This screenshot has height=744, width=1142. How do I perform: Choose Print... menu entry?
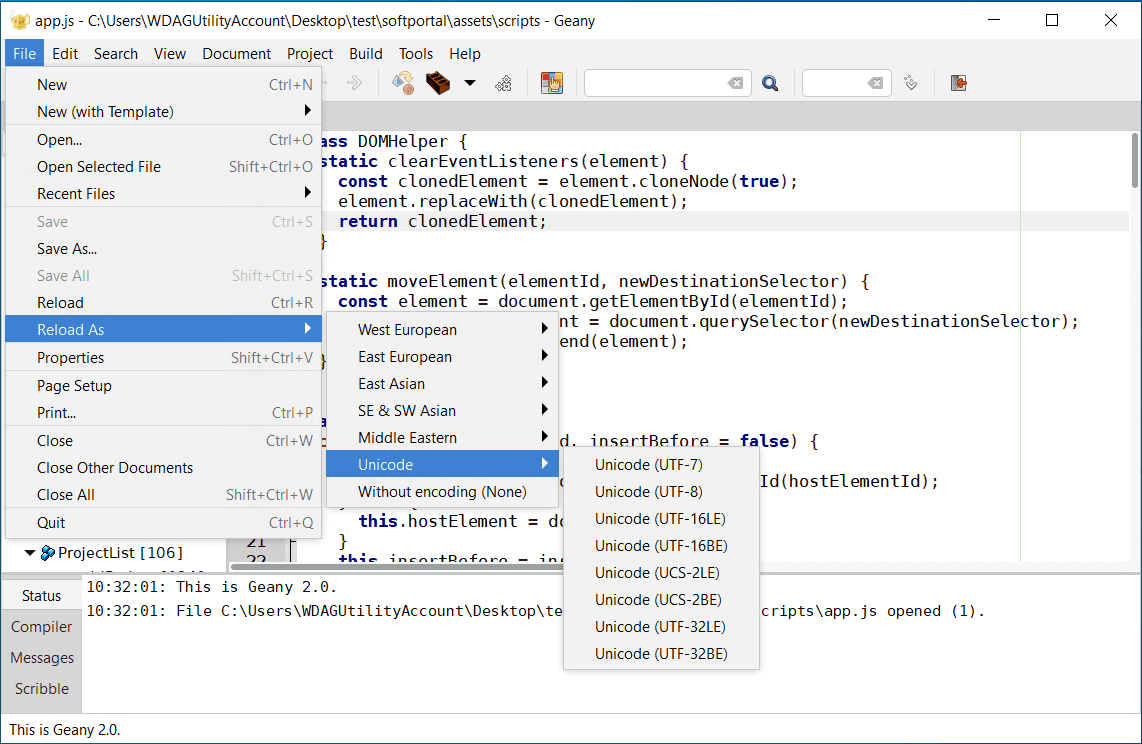pos(163,413)
